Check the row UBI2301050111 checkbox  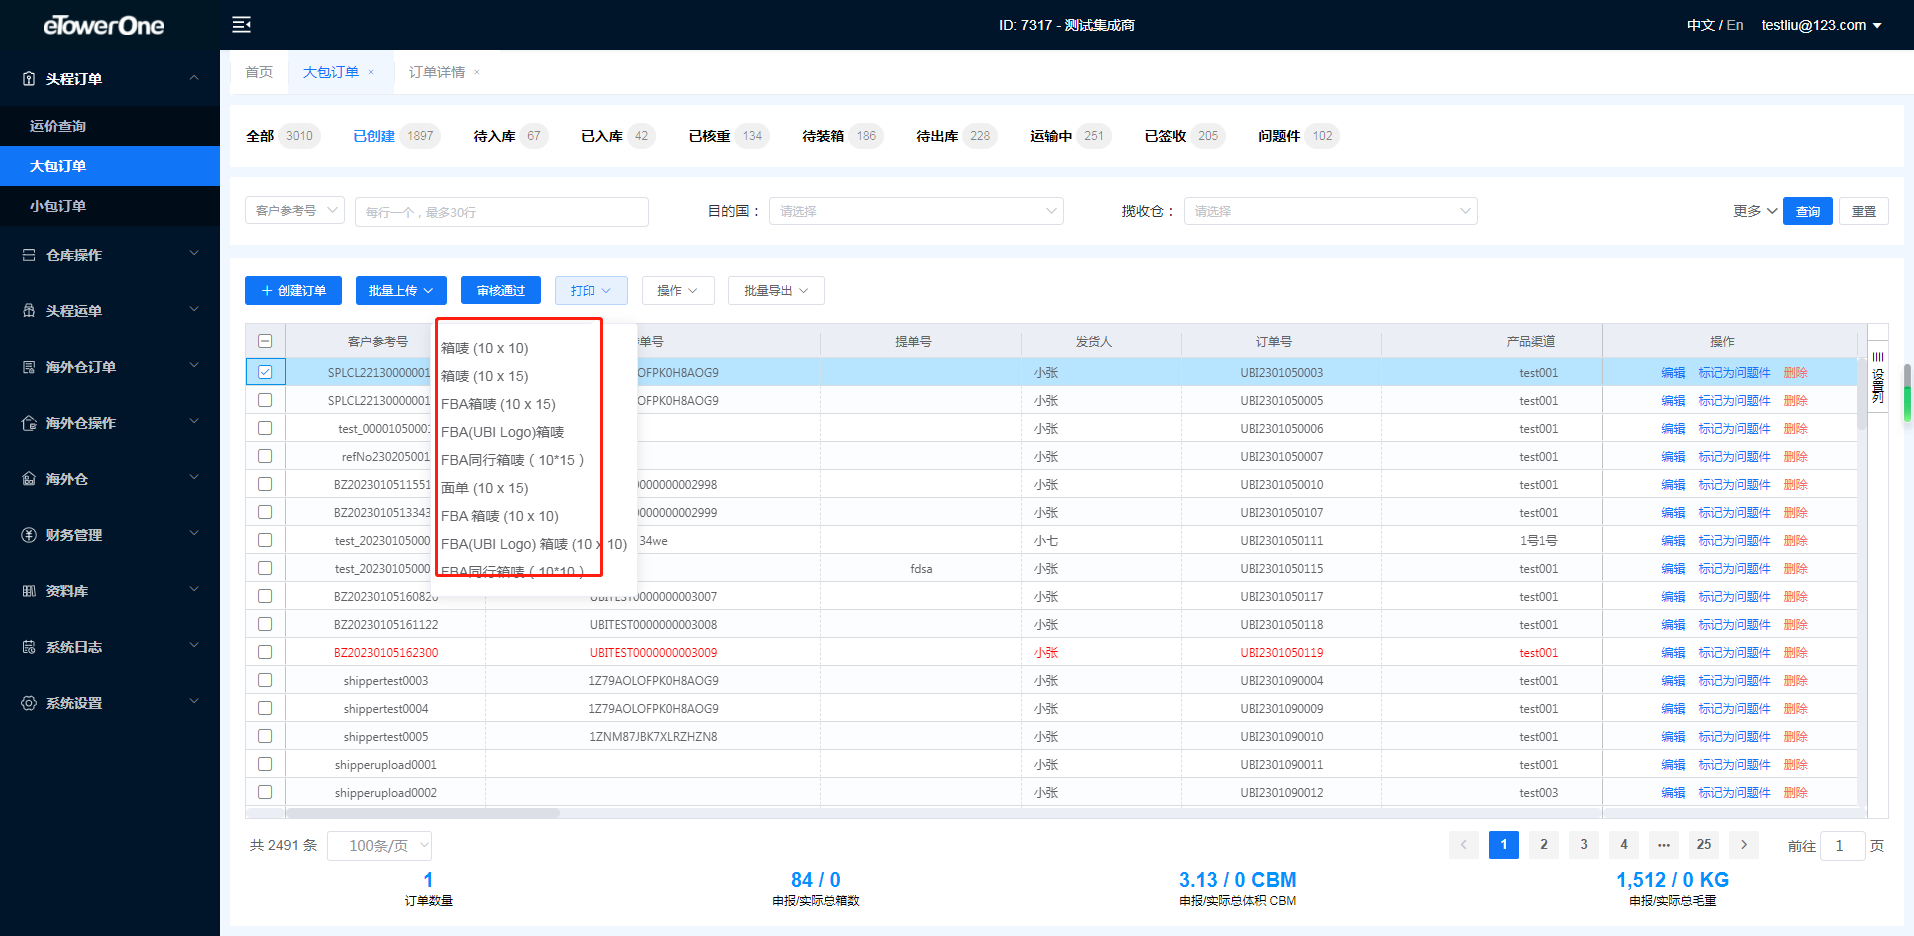click(x=265, y=540)
